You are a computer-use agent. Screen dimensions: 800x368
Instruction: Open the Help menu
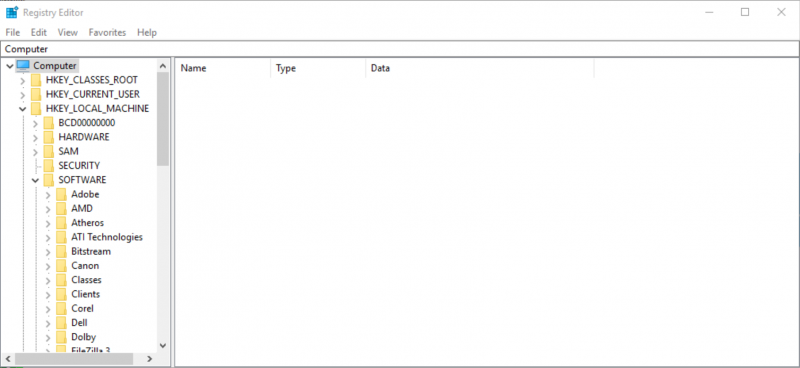point(147,32)
